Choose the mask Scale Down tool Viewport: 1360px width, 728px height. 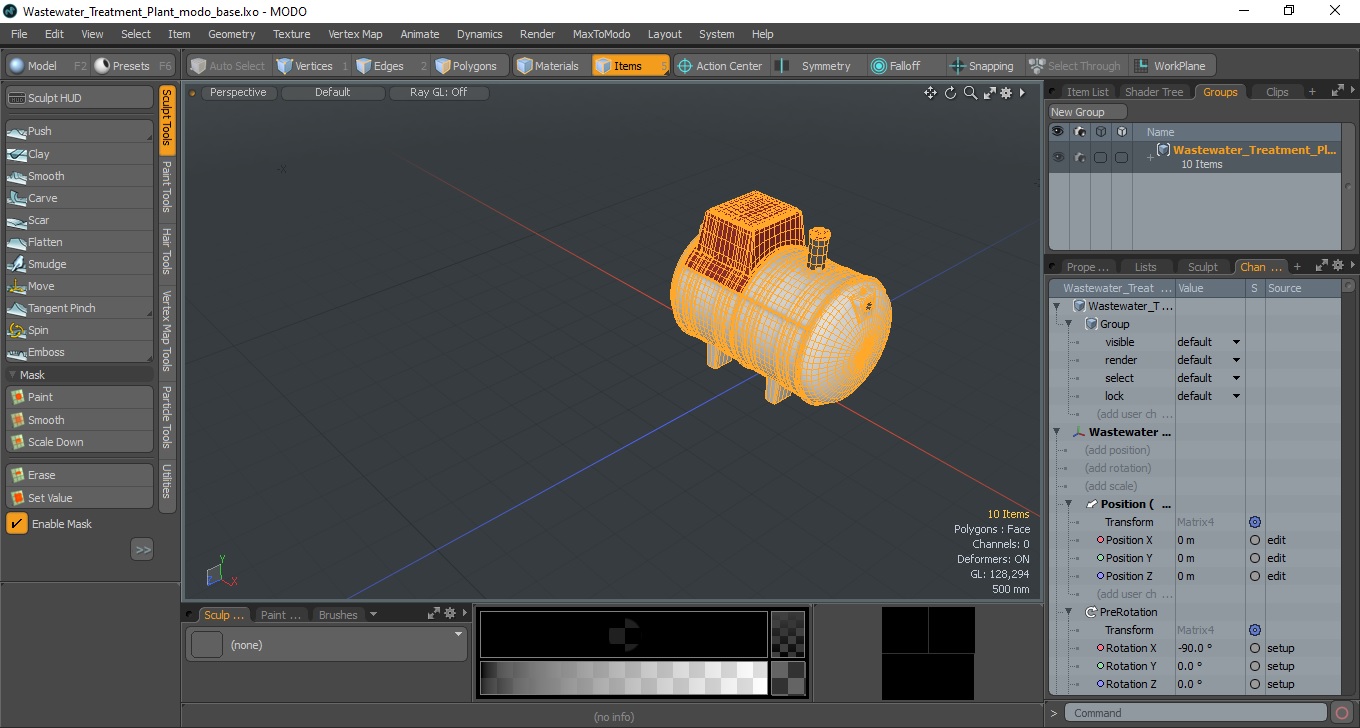click(x=79, y=442)
